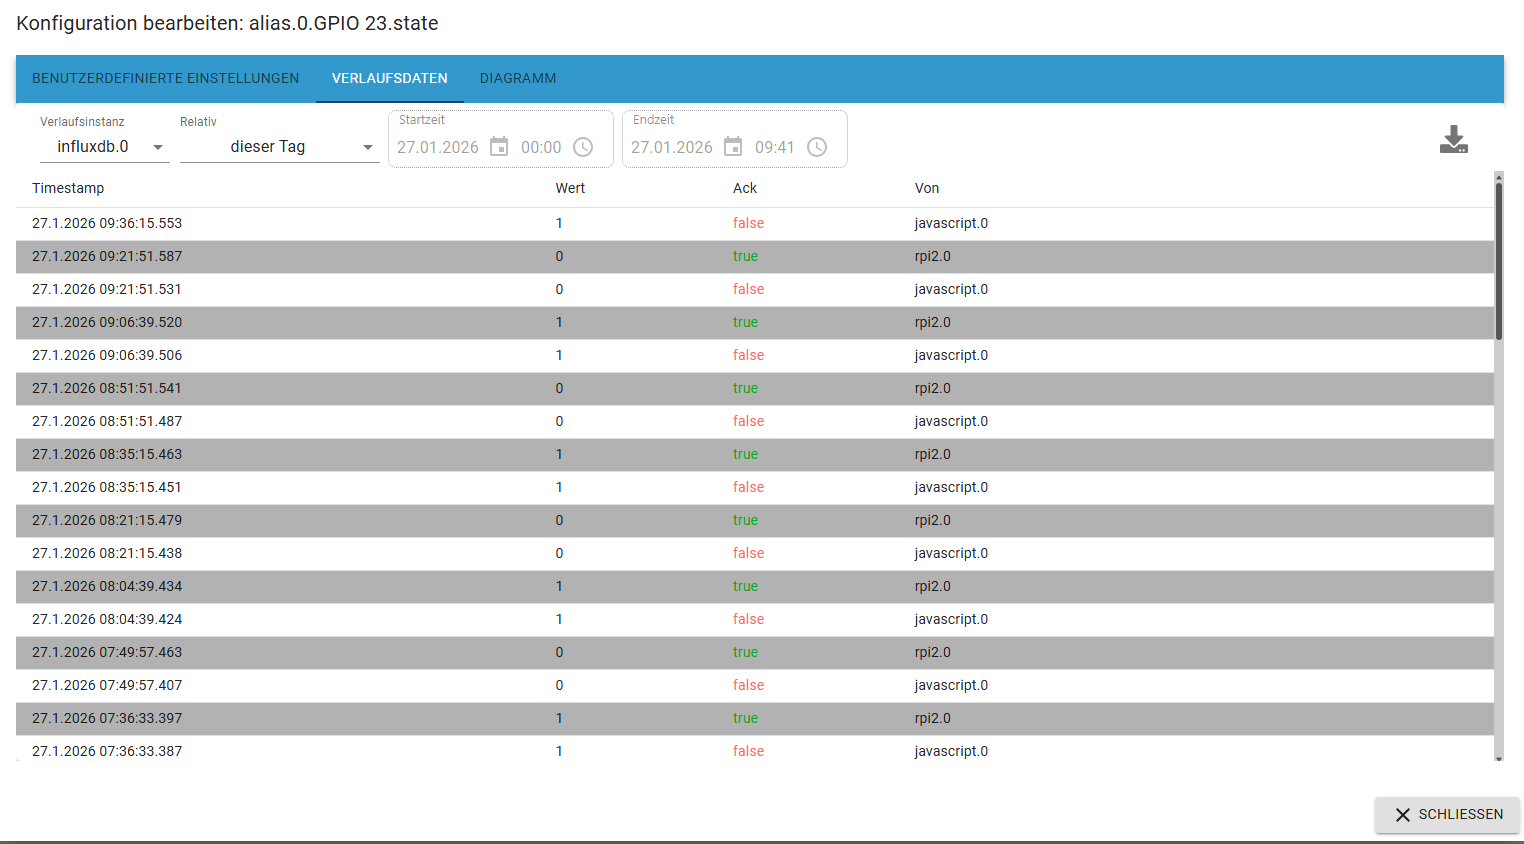Open the Startzeit clock time picker
This screenshot has height=844, width=1524.
pyautogui.click(x=583, y=147)
